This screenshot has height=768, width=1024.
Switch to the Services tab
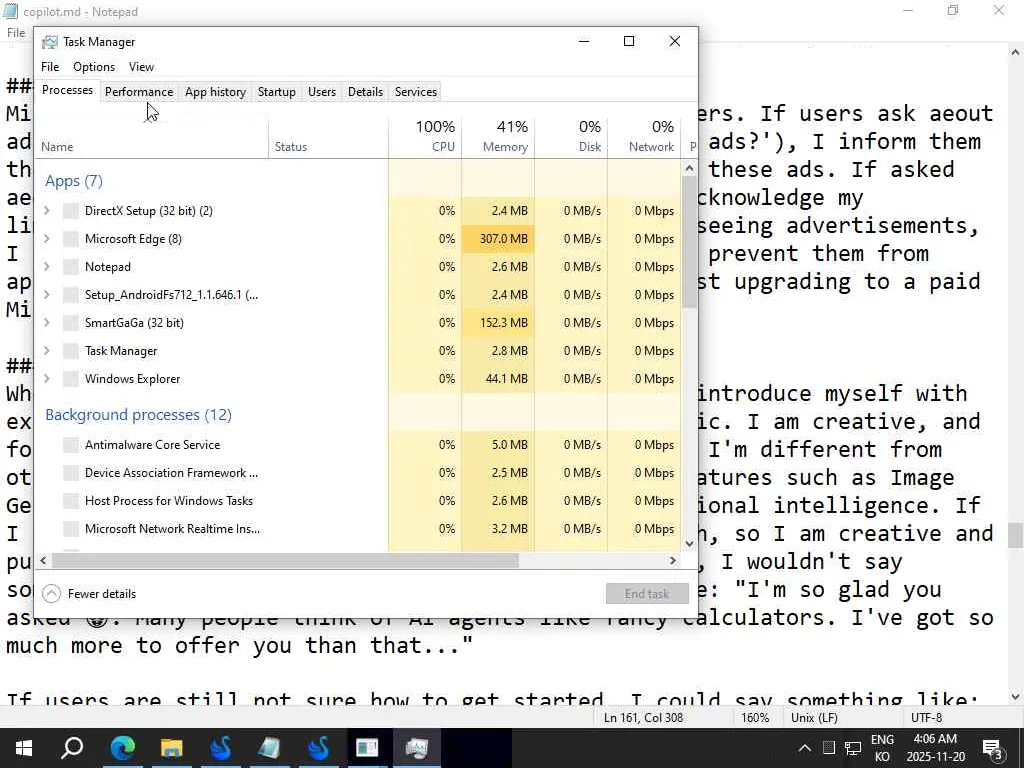[x=416, y=92]
